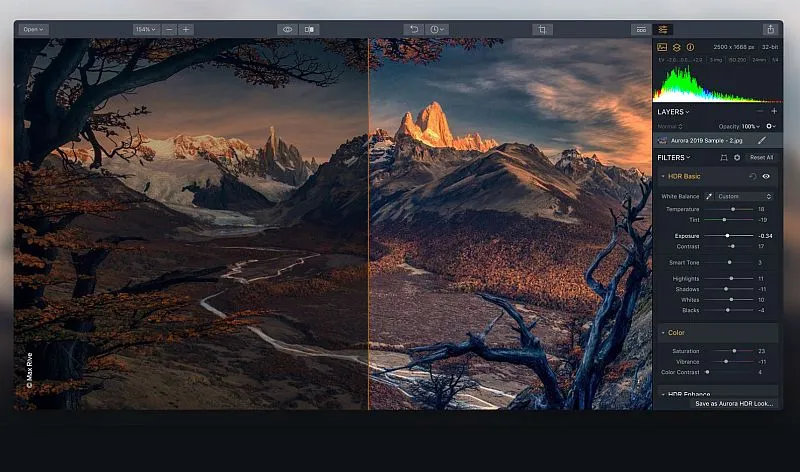Image resolution: width=800 pixels, height=472 pixels.
Task: Open the histogram view icon
Action: tap(662, 47)
